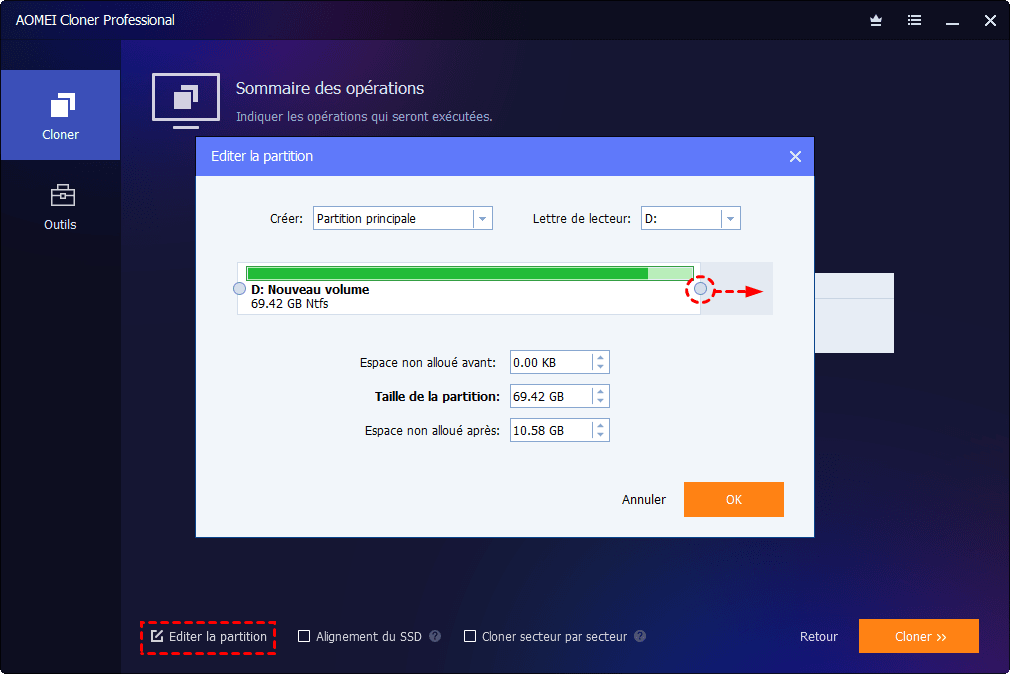Click help icon beside Cloner secteur par secteur
Viewport: 1010px width, 674px height.
(x=640, y=636)
